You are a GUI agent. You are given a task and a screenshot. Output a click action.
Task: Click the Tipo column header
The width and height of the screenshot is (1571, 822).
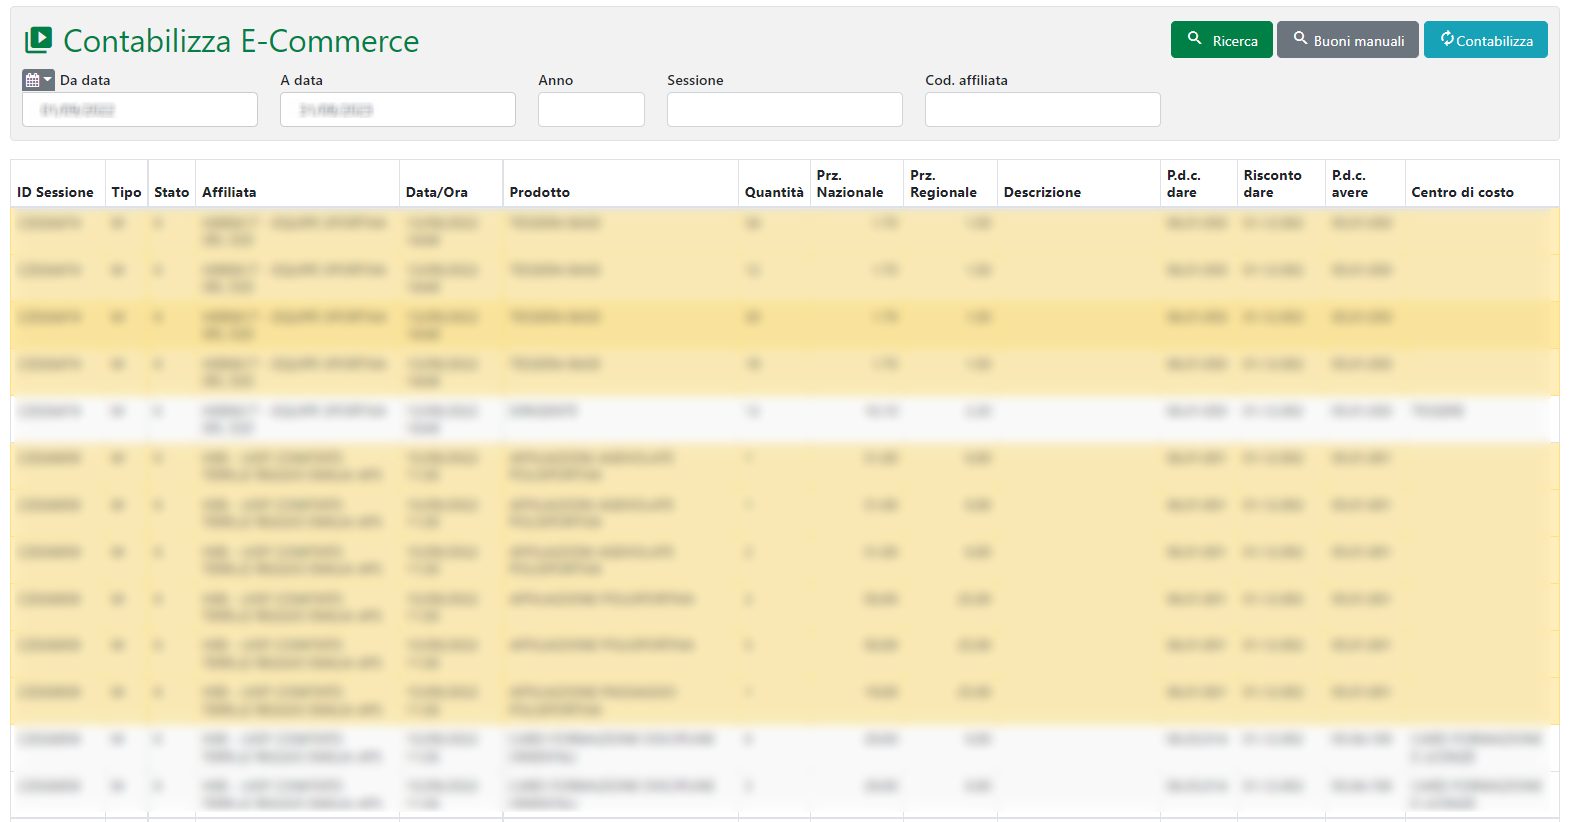[126, 192]
